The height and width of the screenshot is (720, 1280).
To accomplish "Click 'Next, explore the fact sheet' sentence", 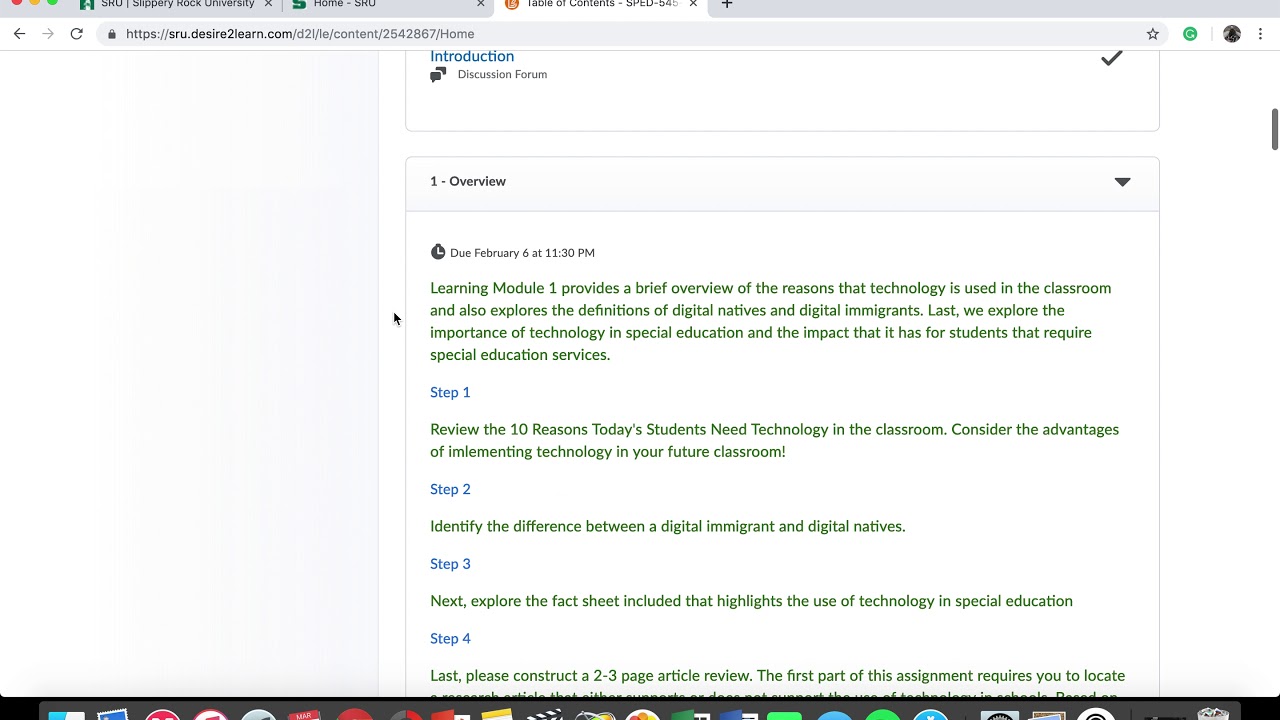I will 751,601.
